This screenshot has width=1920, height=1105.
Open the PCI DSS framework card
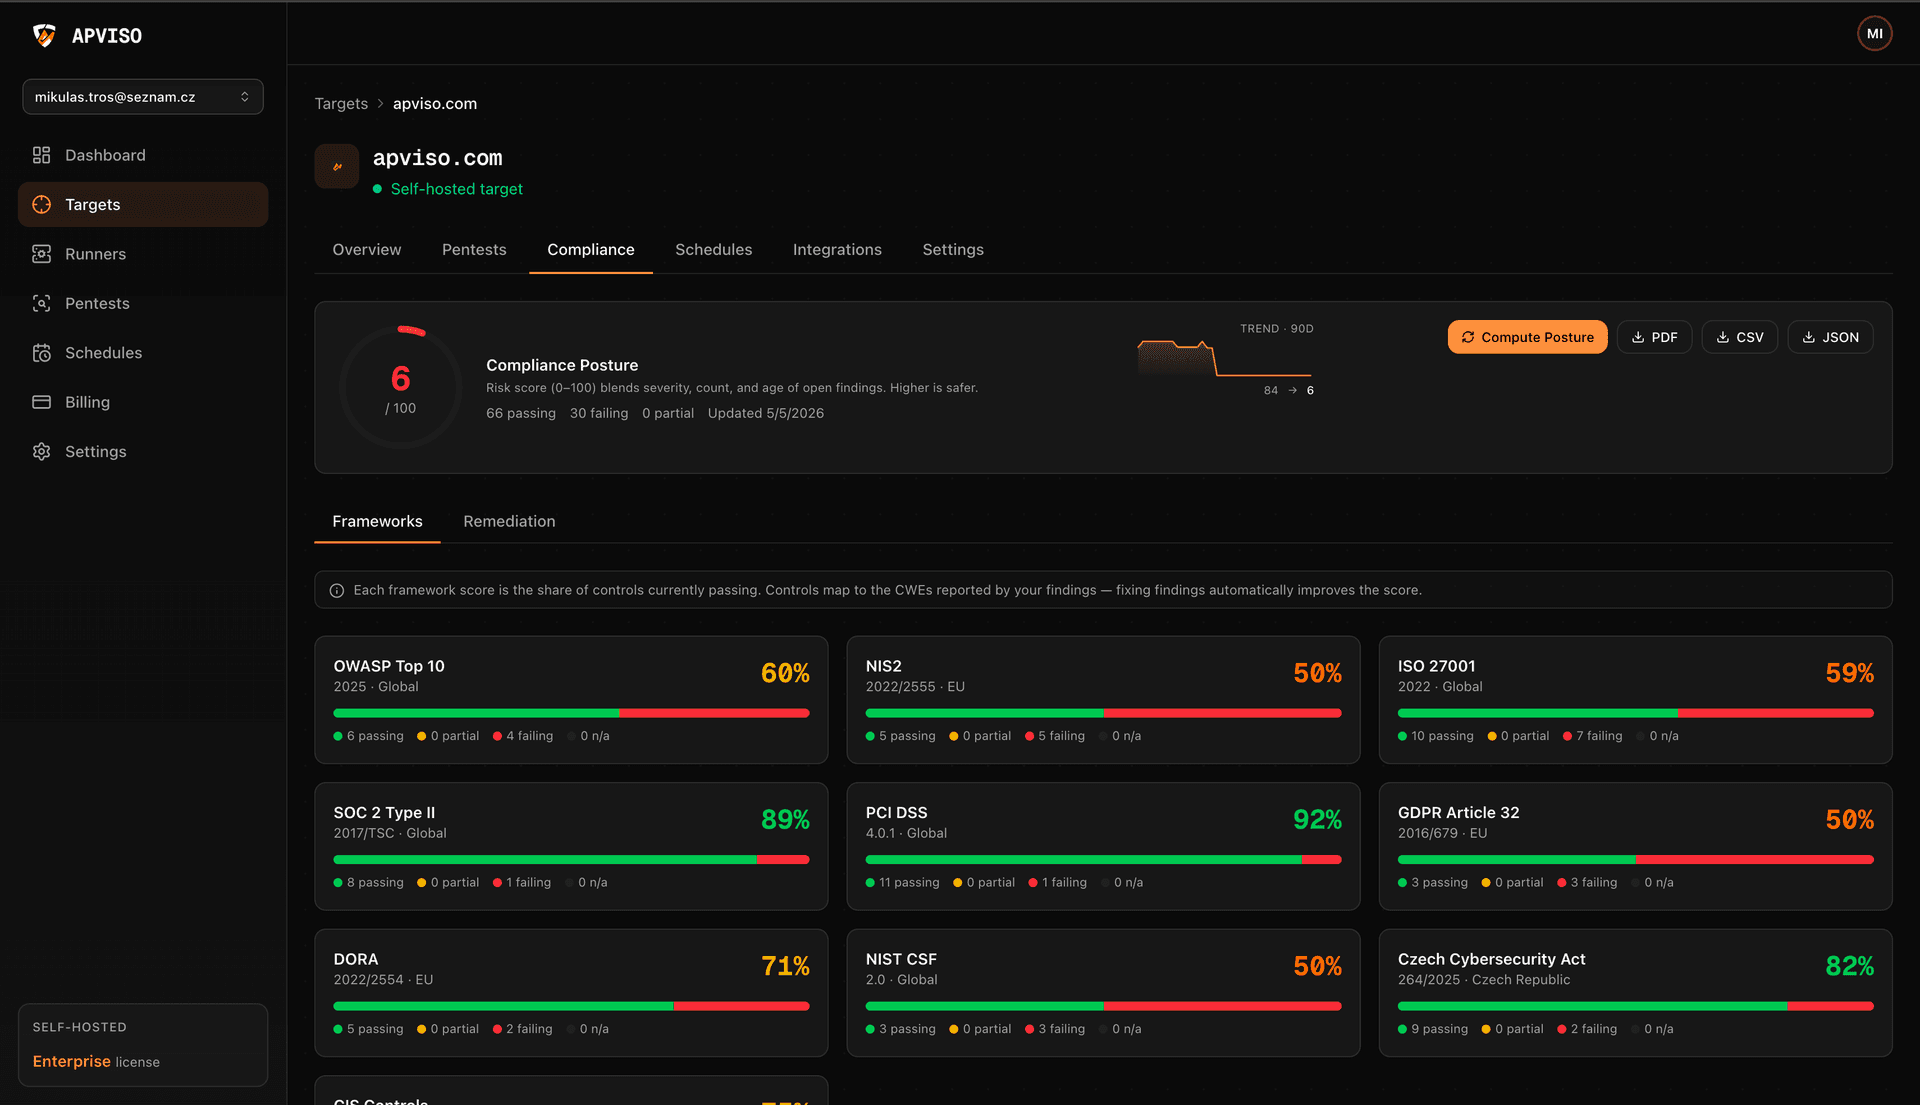(x=1103, y=846)
